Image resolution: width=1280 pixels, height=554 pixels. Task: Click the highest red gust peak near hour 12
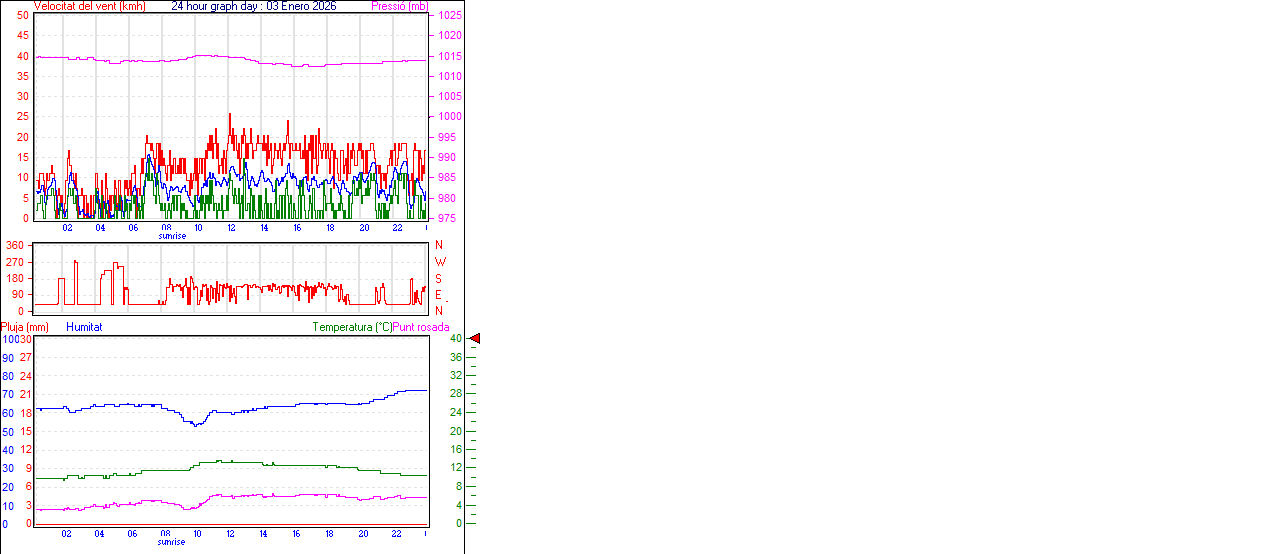tap(230, 115)
